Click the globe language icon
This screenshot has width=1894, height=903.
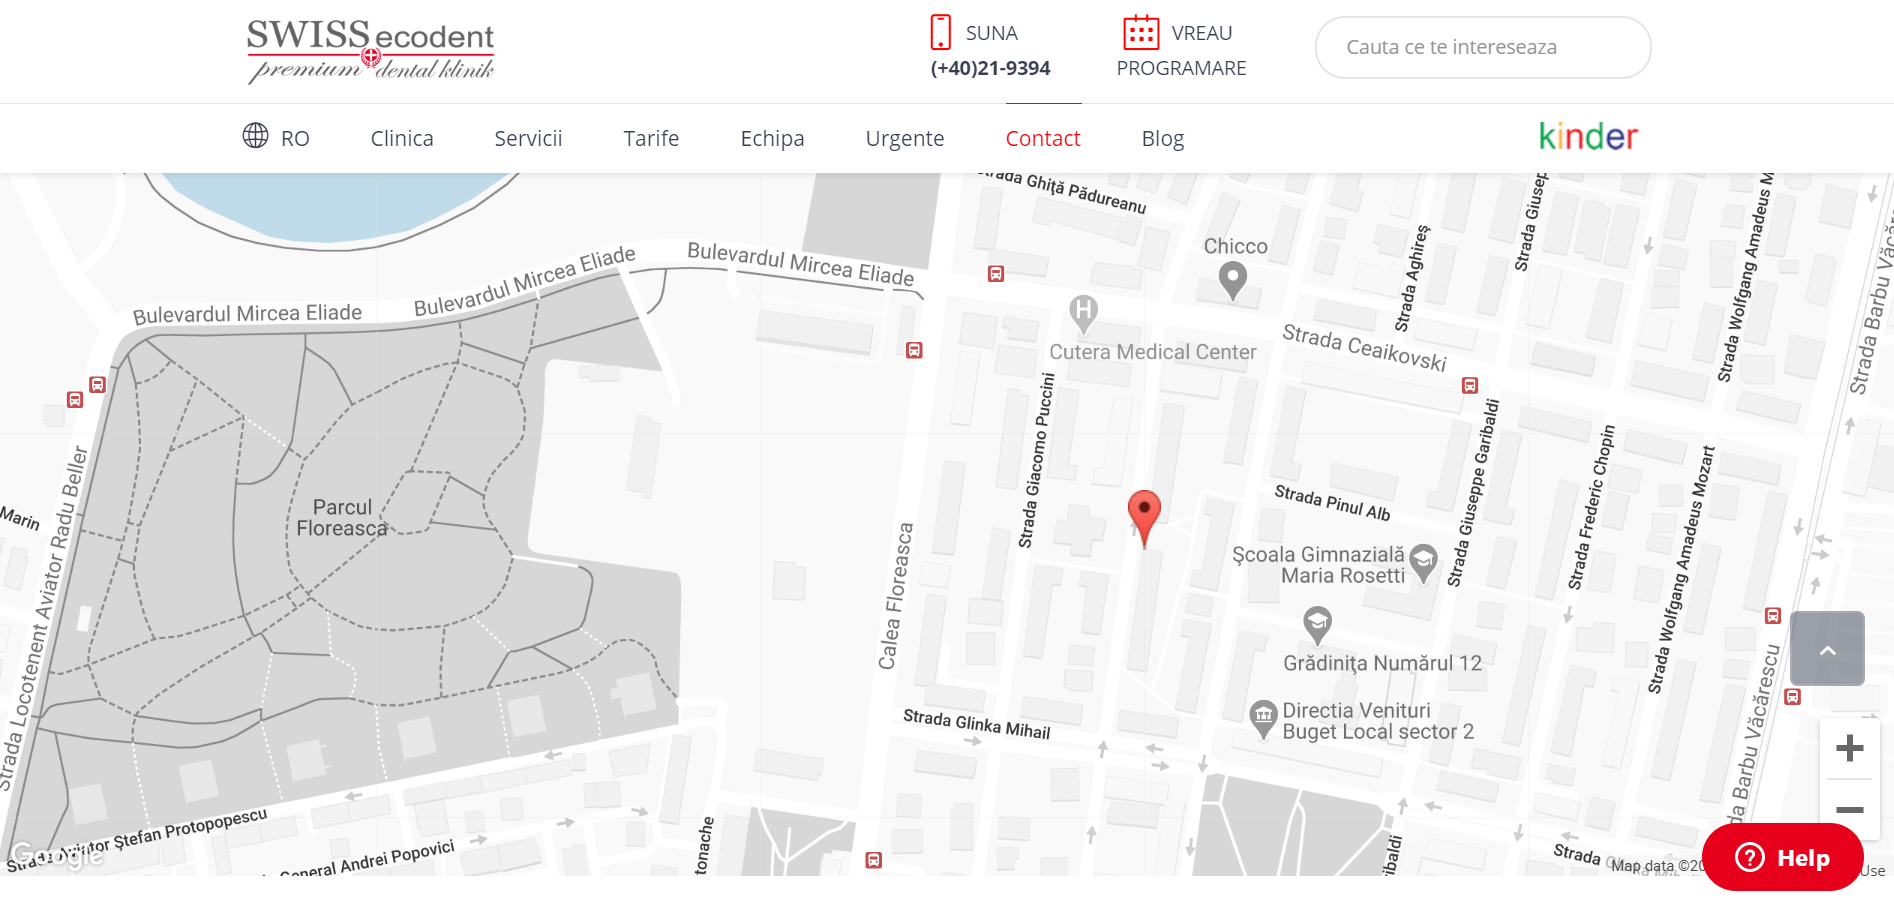tap(255, 135)
